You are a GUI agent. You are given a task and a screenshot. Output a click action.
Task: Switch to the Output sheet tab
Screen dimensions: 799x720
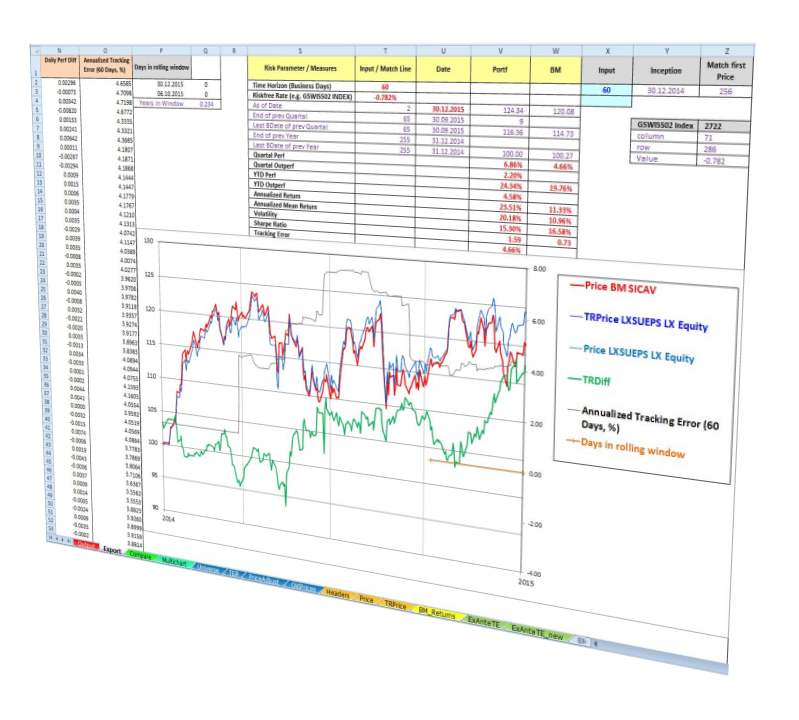point(86,545)
